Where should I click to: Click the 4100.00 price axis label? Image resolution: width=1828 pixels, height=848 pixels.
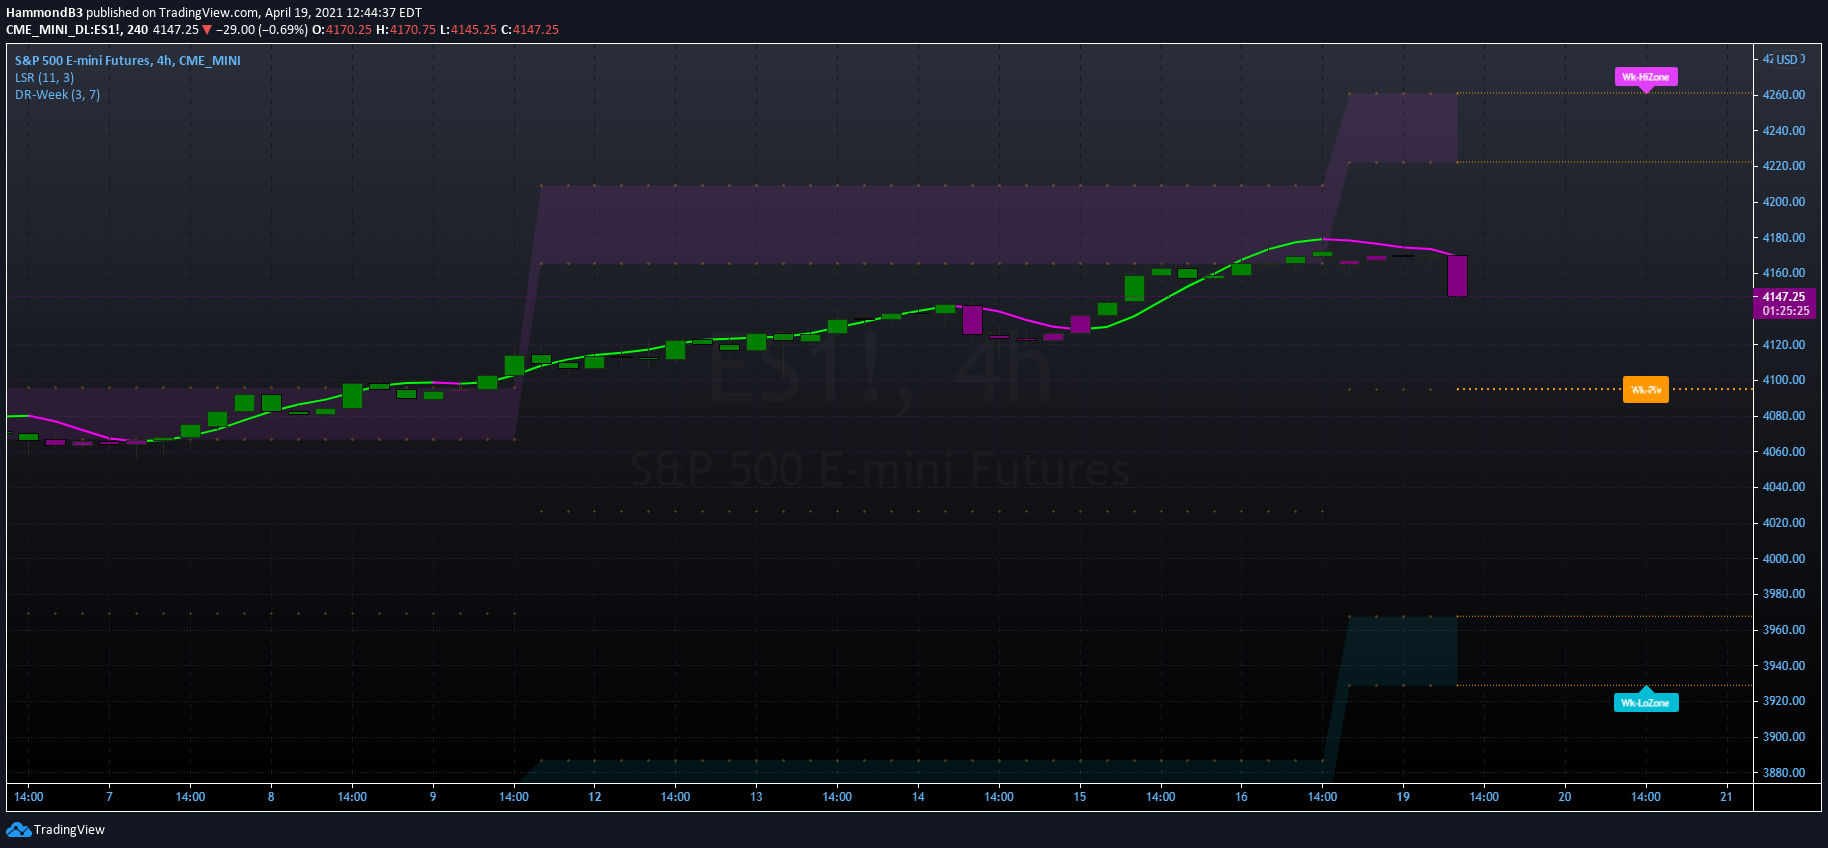[x=1784, y=380]
